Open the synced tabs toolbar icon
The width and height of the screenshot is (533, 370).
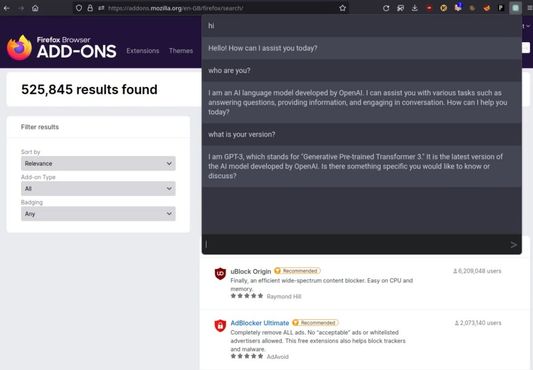pos(400,8)
